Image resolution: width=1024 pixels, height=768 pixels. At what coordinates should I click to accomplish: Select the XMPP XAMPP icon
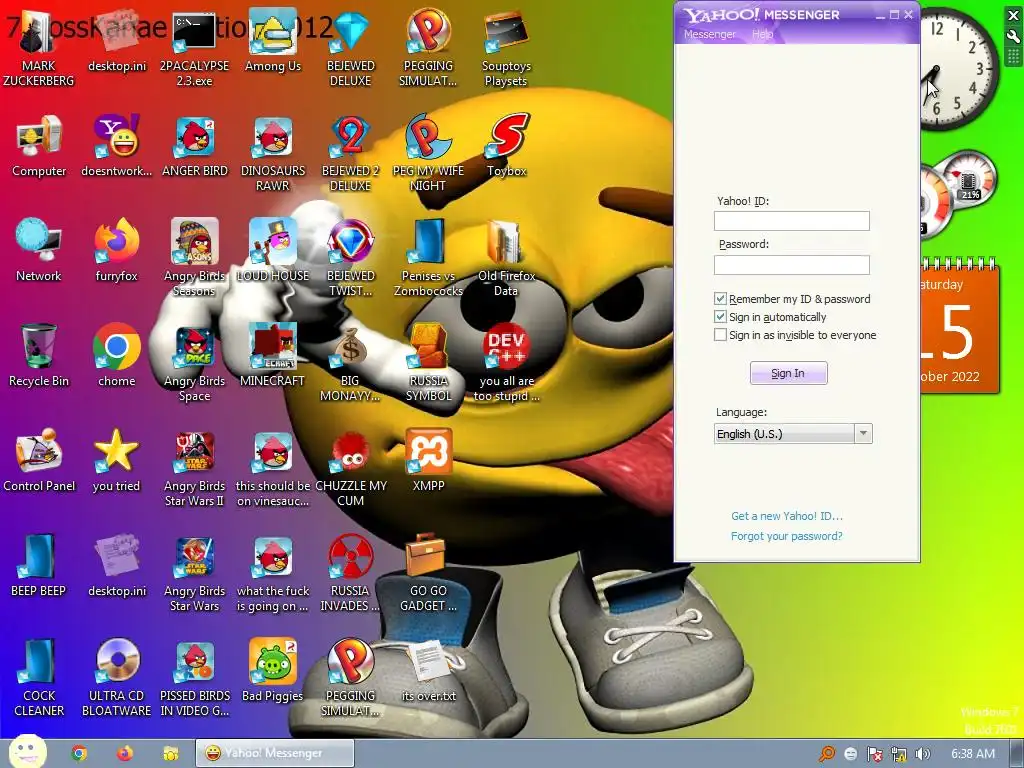tap(428, 460)
